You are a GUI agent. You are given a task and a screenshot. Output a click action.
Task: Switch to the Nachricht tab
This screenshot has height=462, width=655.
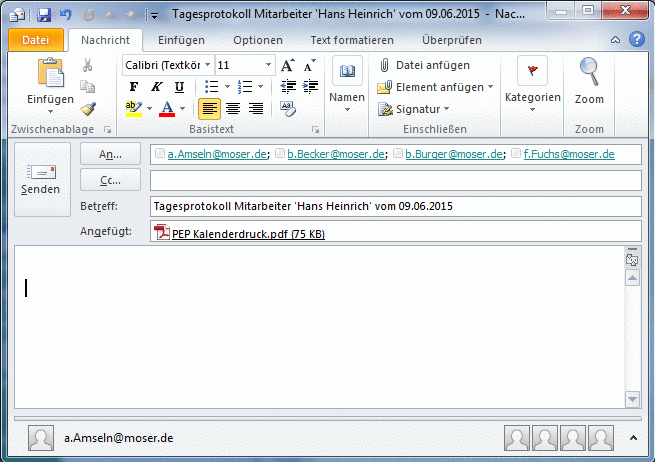105,40
